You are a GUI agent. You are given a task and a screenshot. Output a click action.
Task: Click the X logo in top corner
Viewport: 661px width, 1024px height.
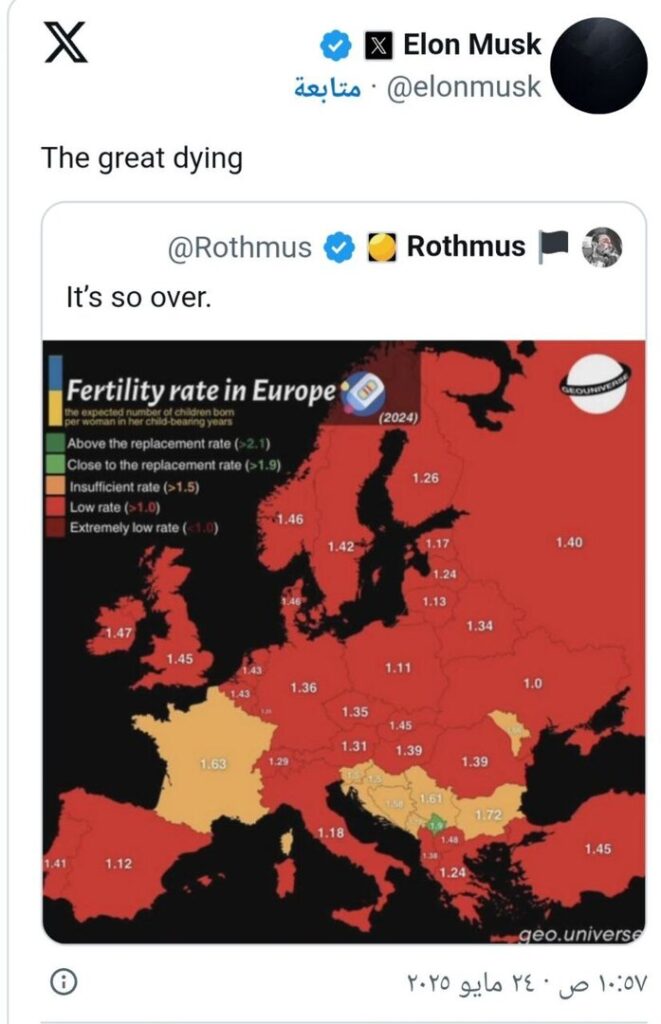click(65, 42)
